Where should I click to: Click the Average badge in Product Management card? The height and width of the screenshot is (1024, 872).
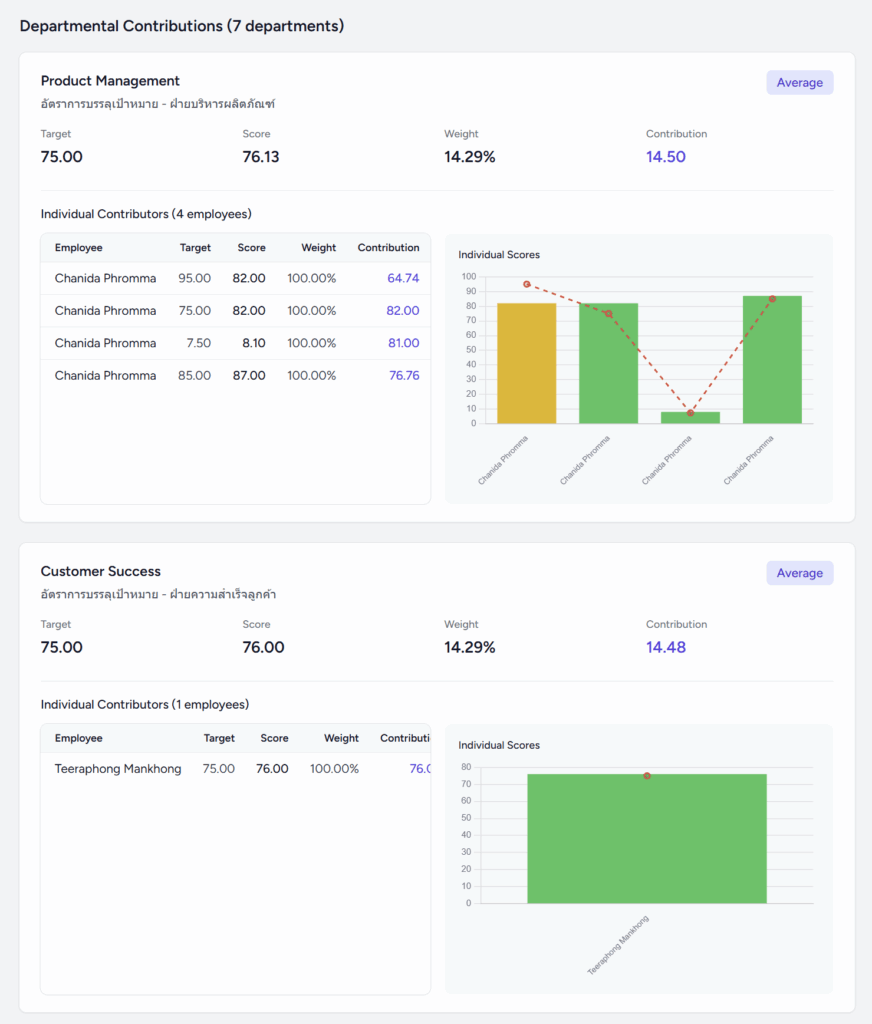pos(799,83)
